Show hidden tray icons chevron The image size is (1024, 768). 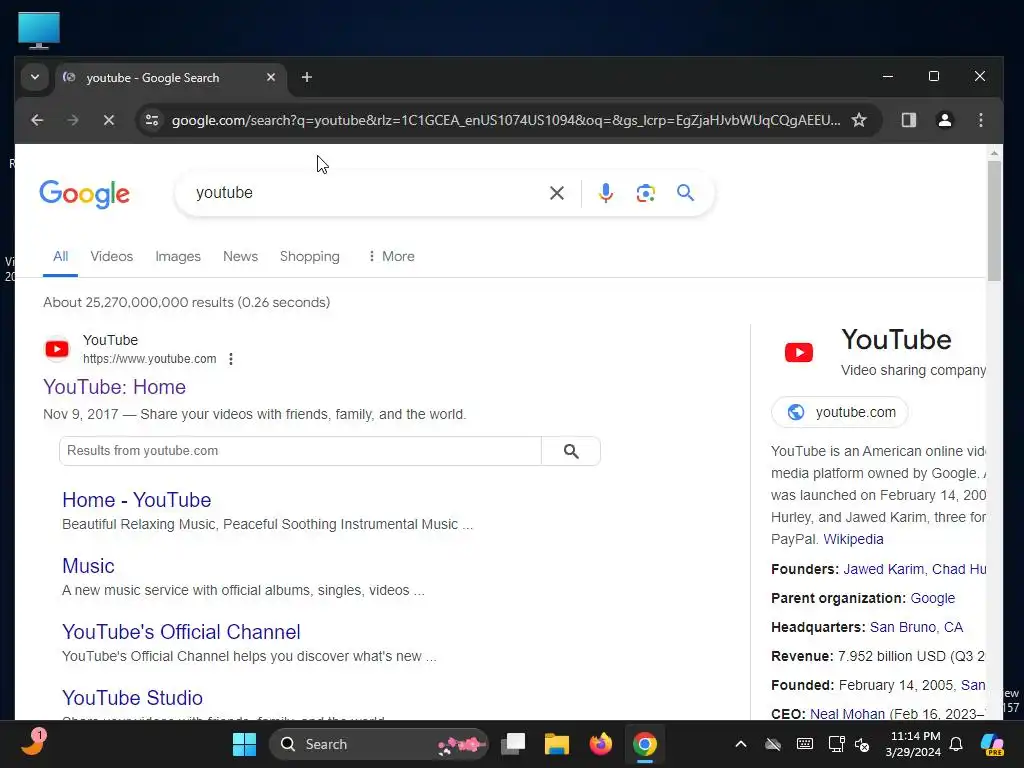(x=741, y=744)
